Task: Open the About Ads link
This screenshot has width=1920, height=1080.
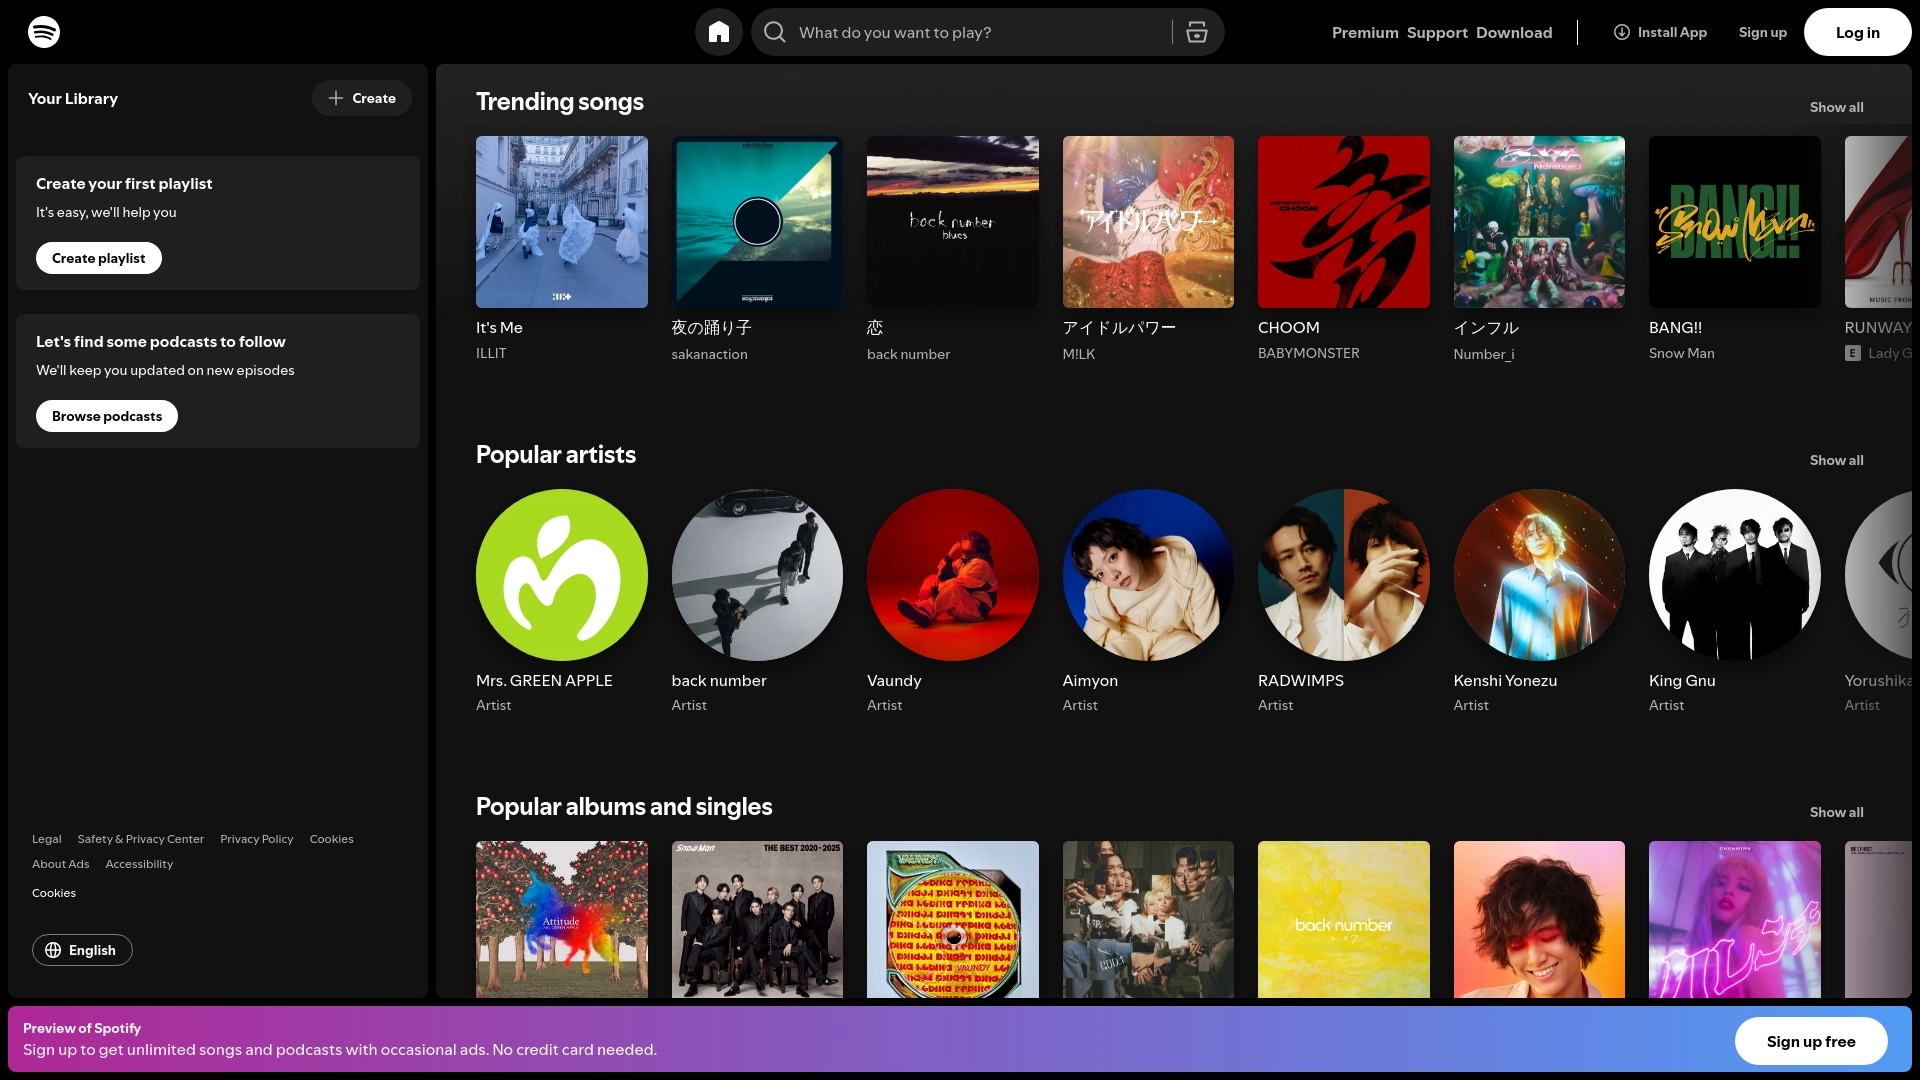Action: pos(60,864)
